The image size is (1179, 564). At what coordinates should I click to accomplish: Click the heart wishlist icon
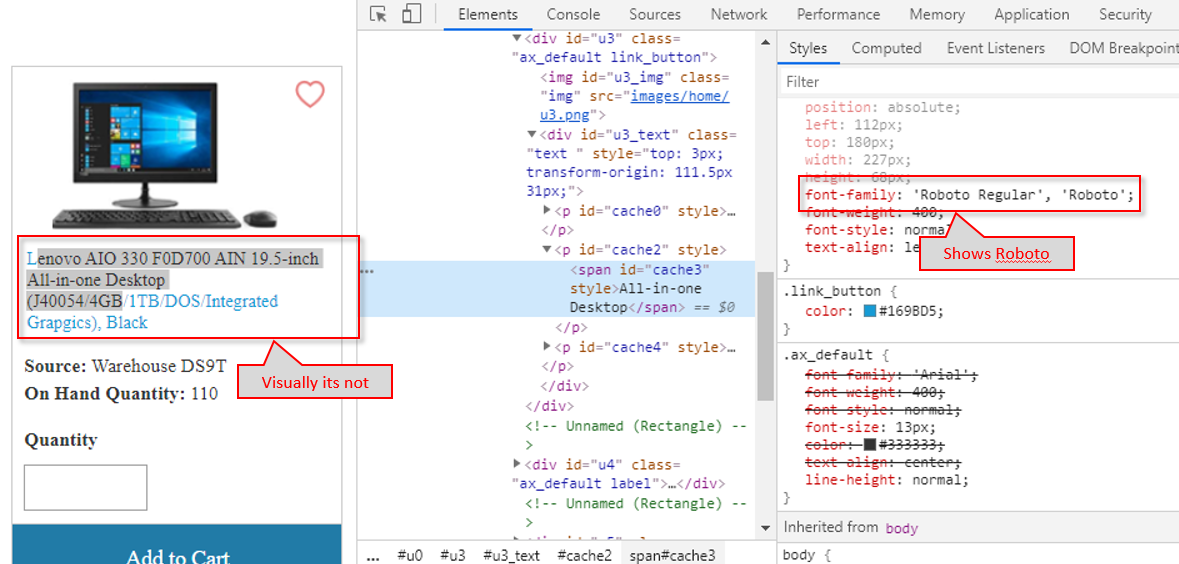coord(310,94)
